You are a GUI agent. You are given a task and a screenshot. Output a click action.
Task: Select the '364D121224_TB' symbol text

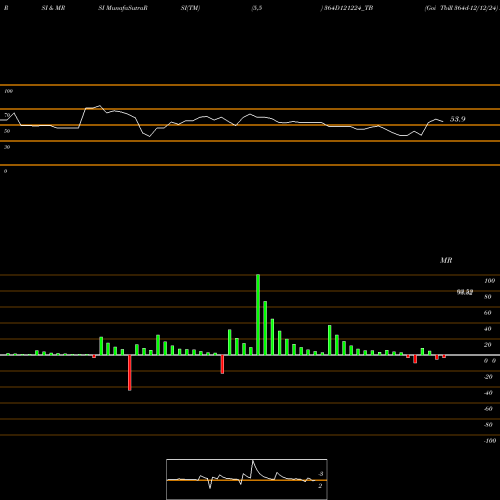pyautogui.click(x=348, y=8)
